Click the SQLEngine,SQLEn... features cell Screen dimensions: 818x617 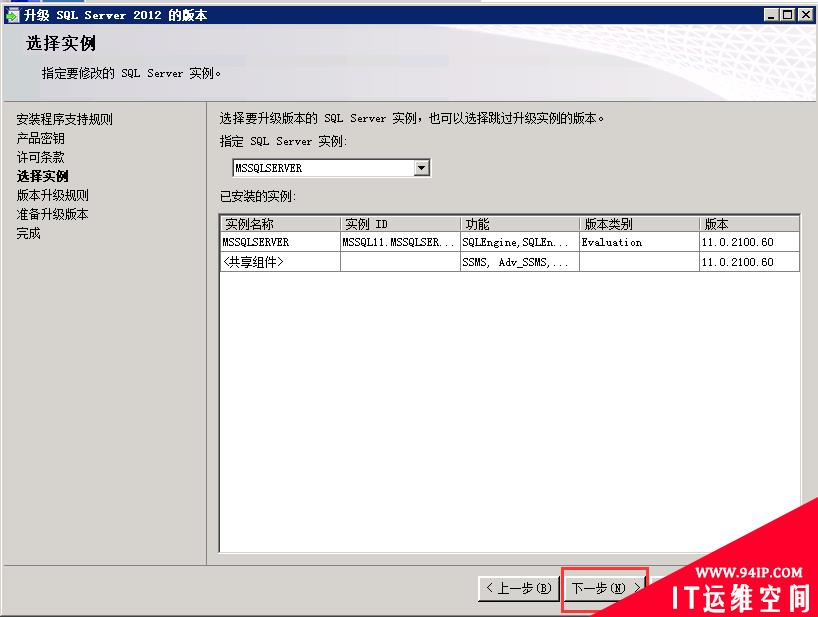(520, 242)
